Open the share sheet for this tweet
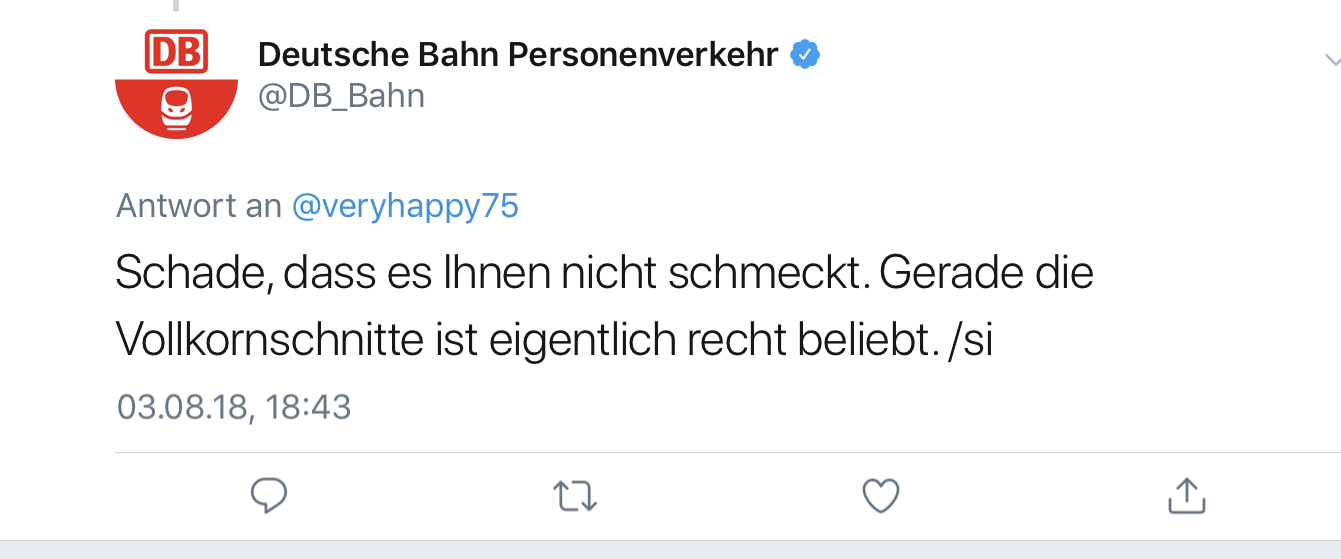This screenshot has width=1341, height=559. (1186, 495)
